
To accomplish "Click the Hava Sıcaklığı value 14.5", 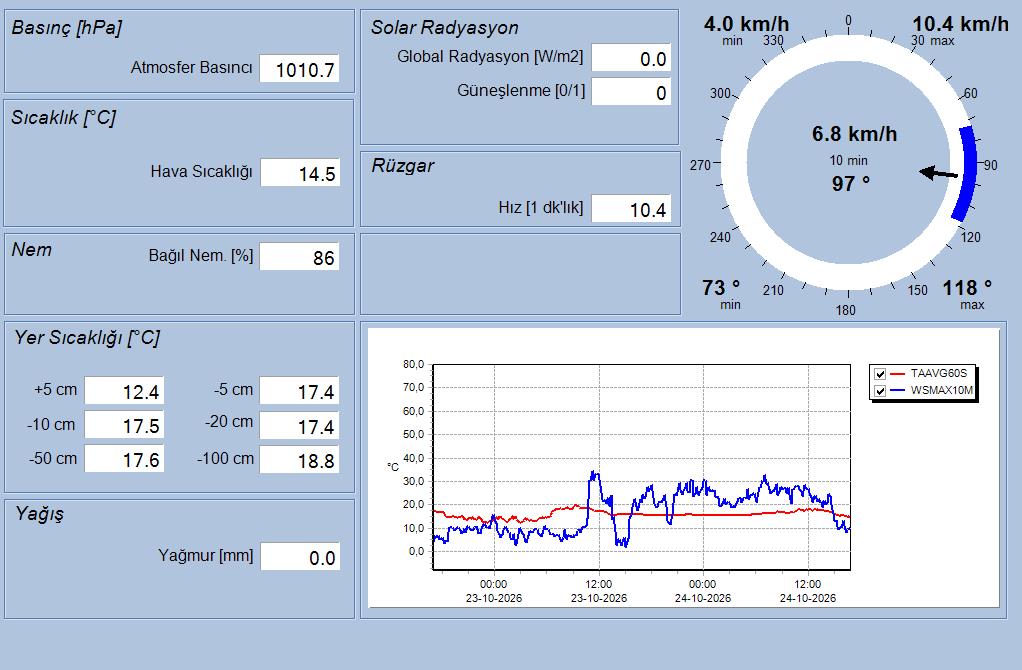I will point(300,173).
